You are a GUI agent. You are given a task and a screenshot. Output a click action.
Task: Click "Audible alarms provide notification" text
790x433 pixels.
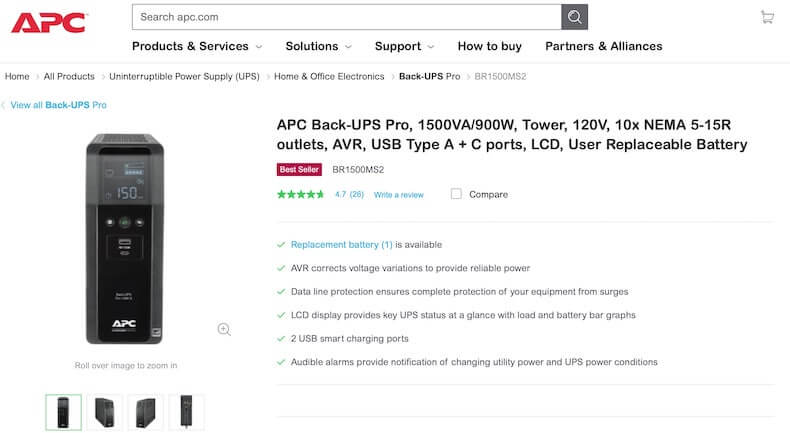tap(474, 362)
